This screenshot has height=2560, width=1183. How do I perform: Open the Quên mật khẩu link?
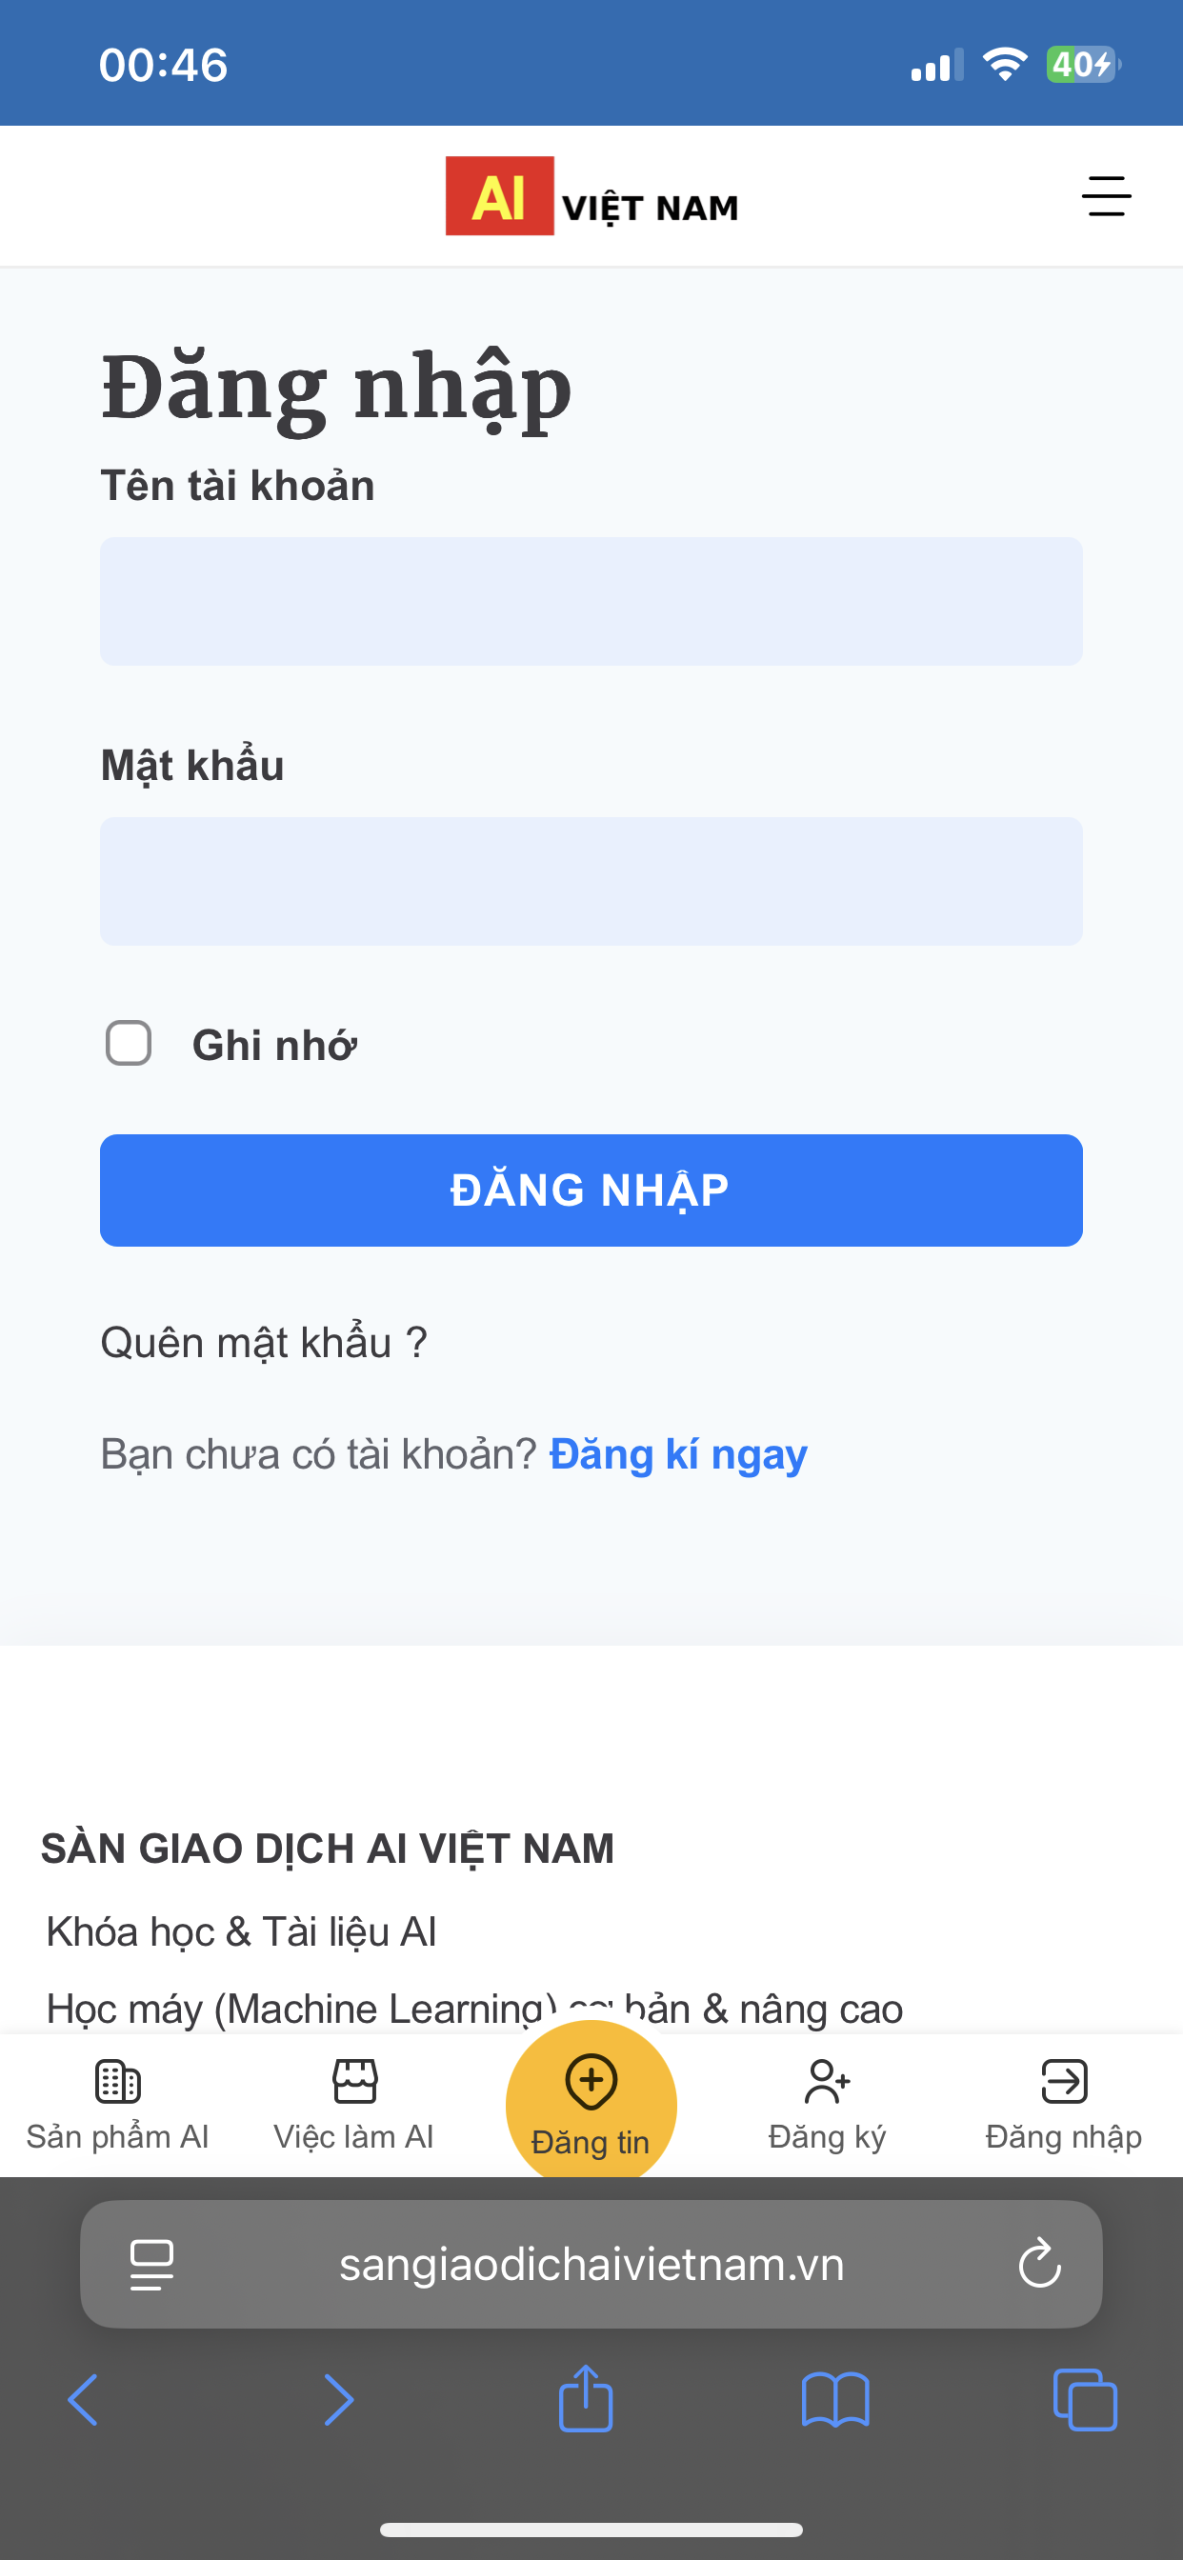[264, 1342]
